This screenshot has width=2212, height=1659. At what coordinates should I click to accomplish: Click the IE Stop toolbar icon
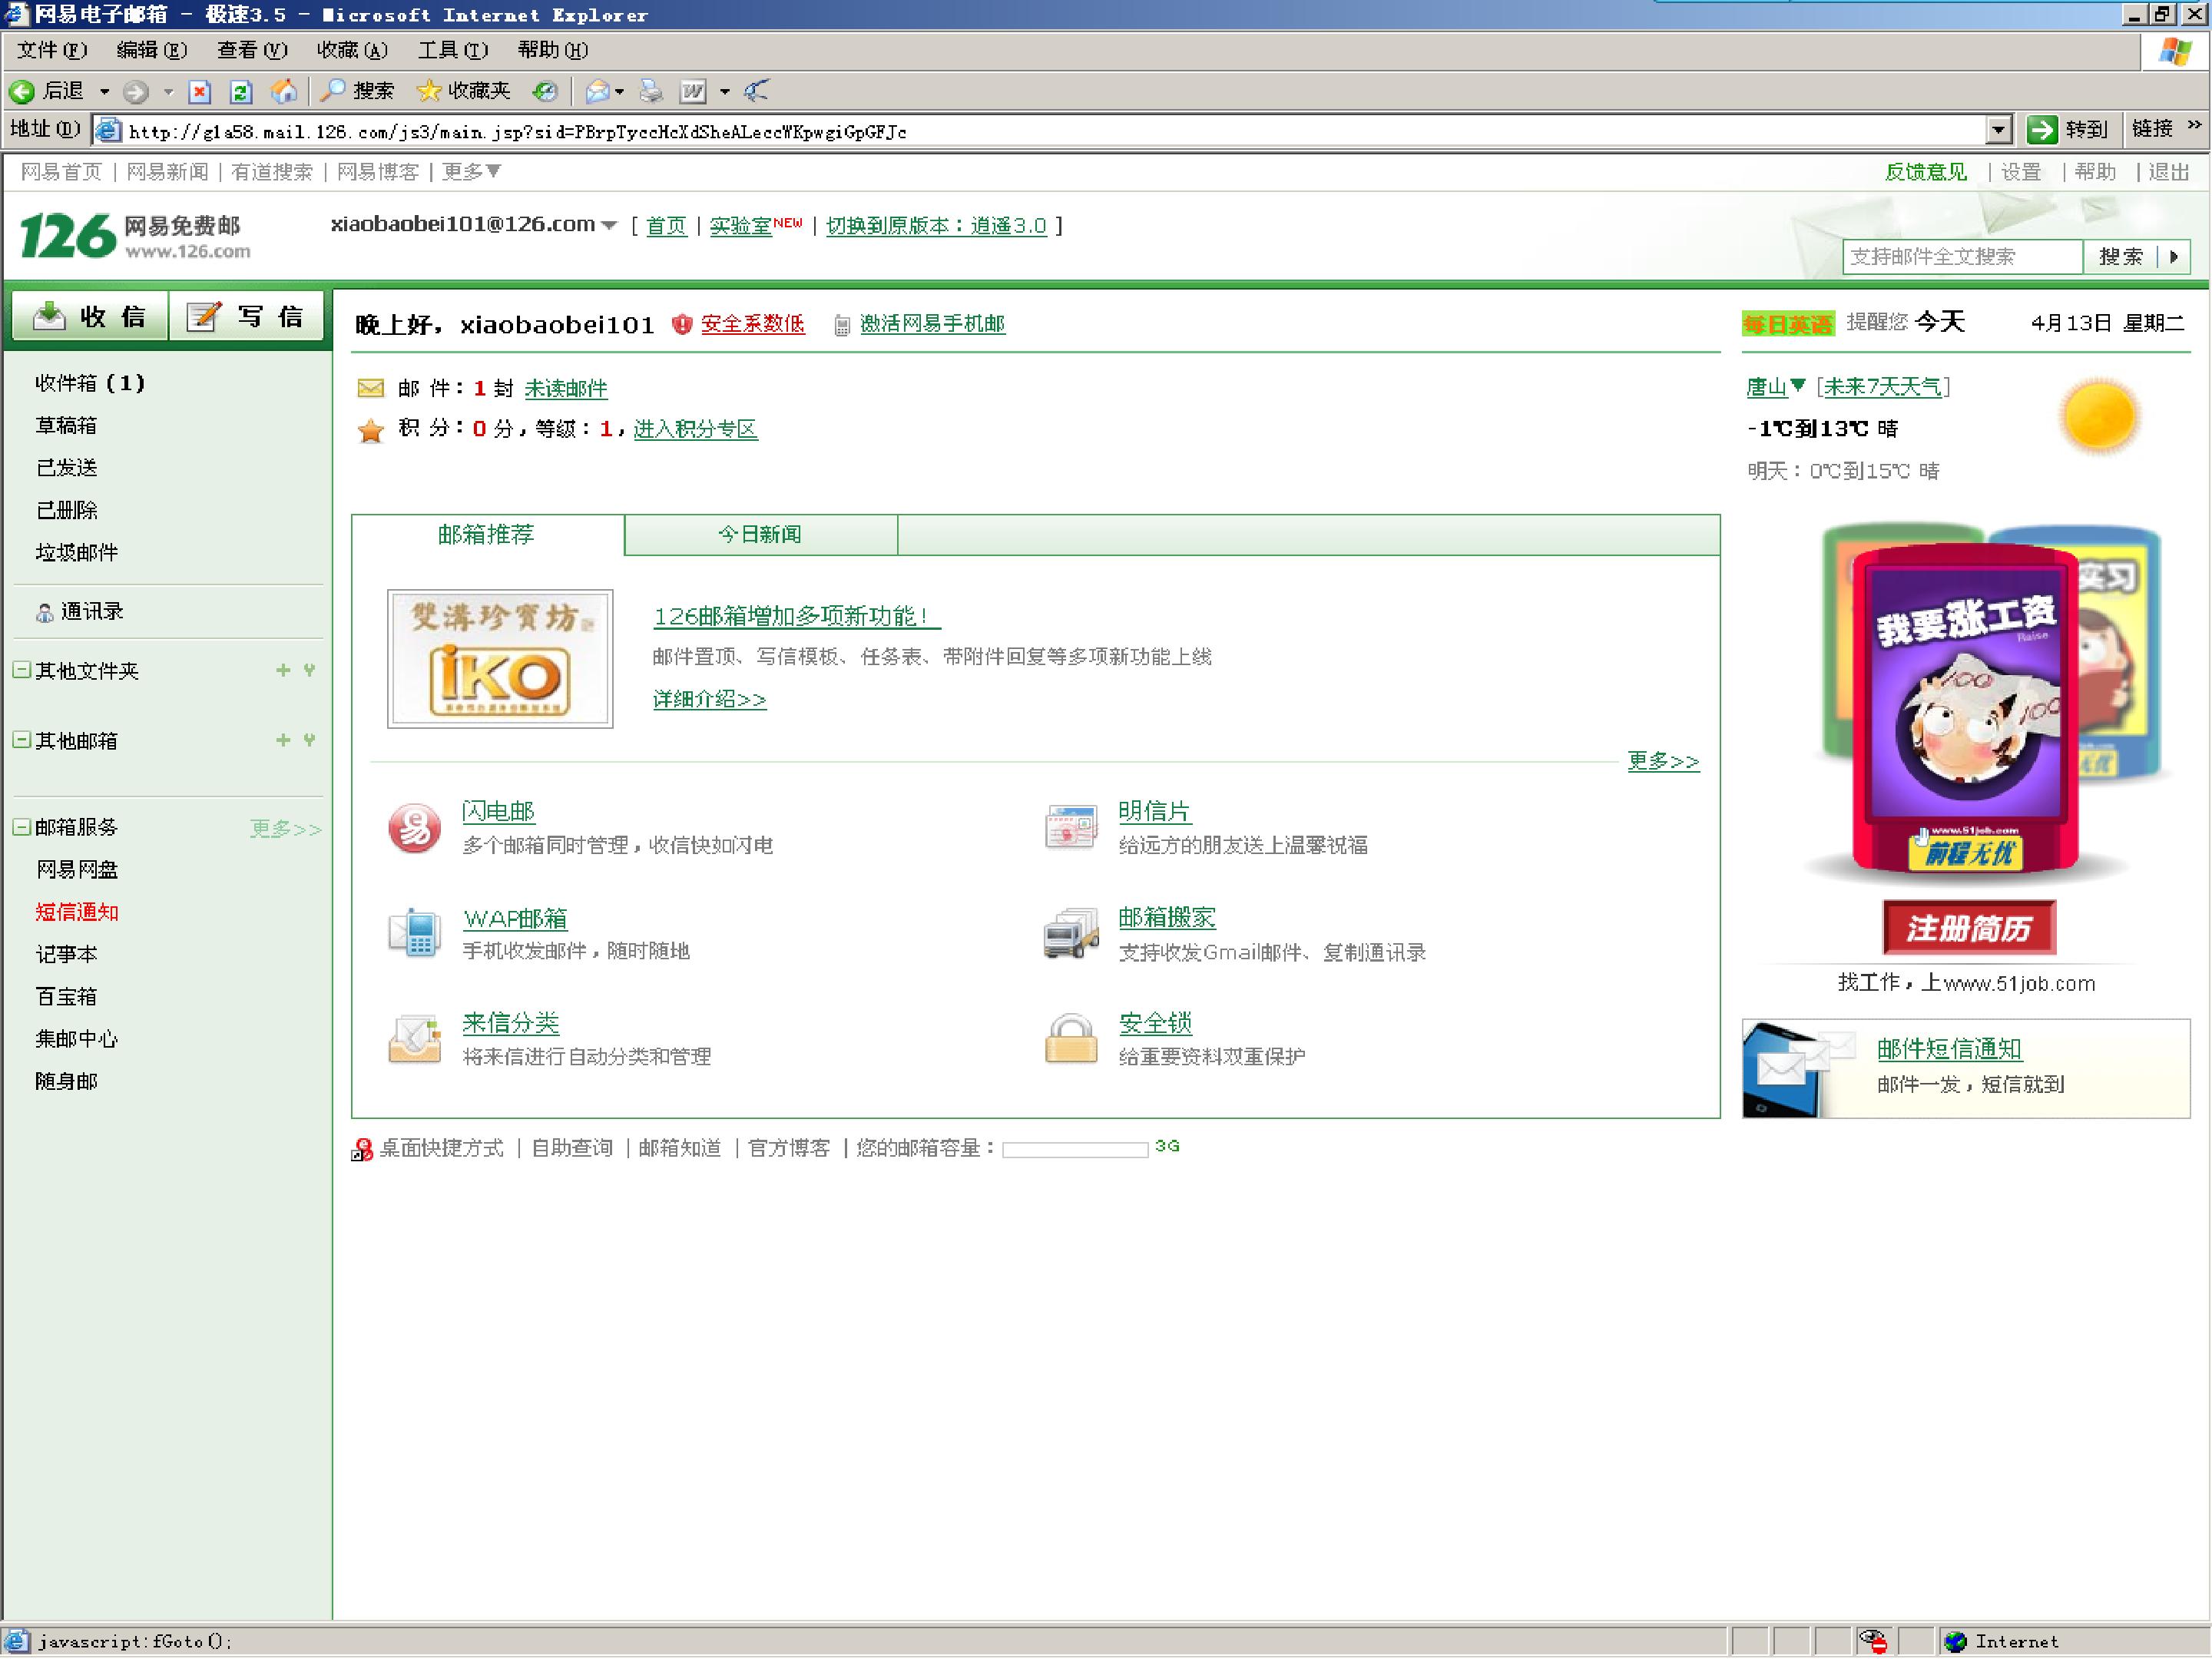pyautogui.click(x=200, y=92)
